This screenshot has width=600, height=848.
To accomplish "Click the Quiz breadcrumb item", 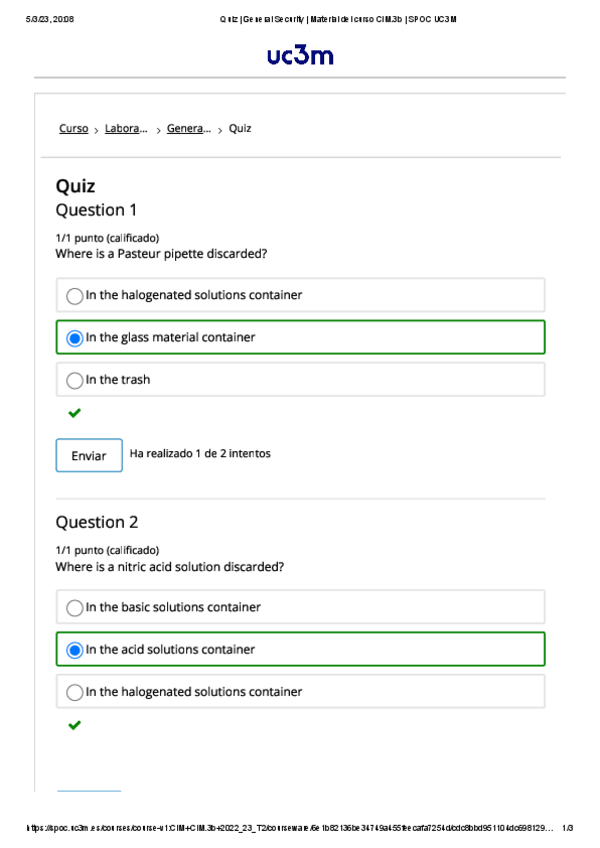I will (x=240, y=129).
